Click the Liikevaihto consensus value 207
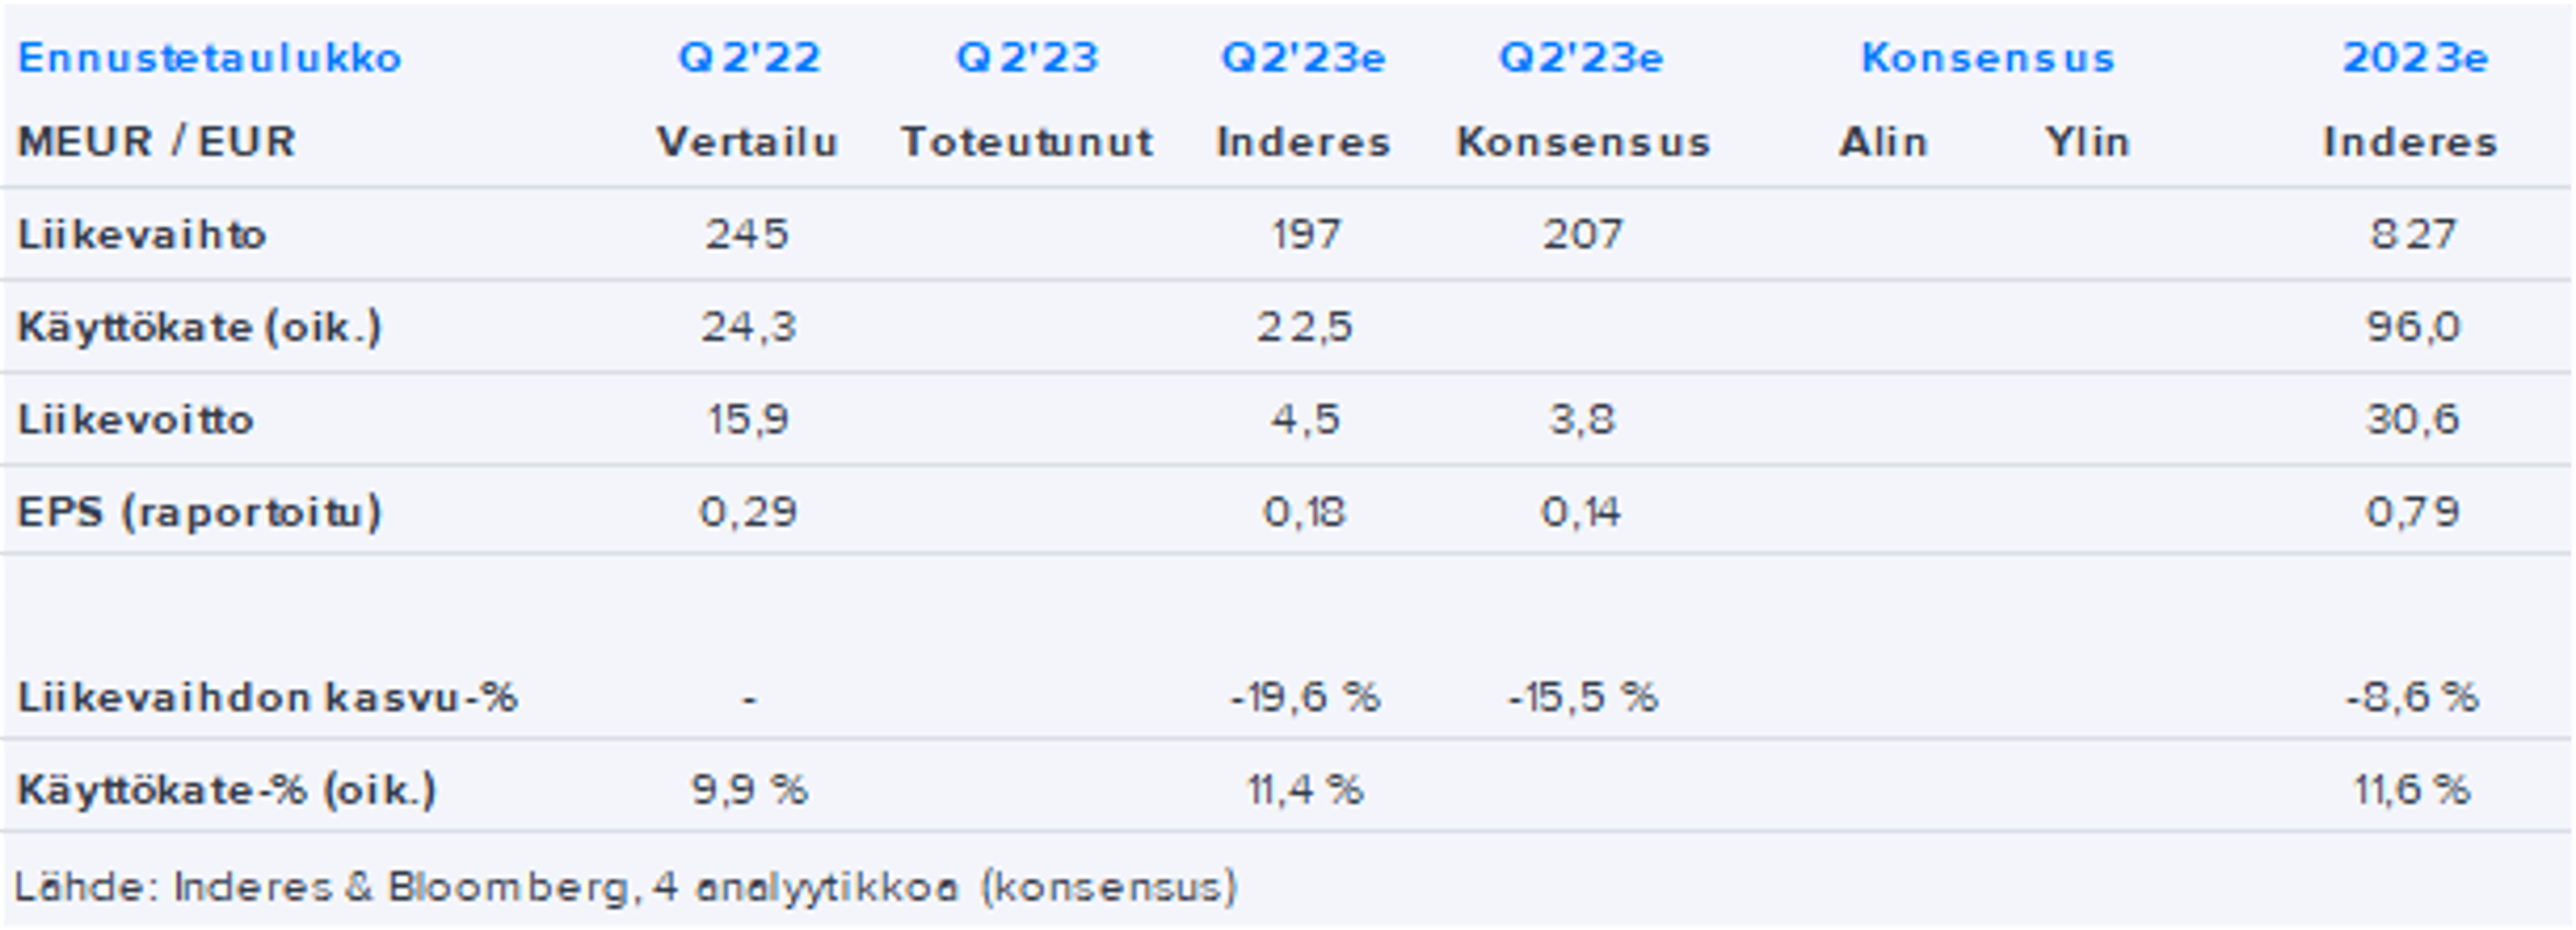Image resolution: width=2576 pixels, height=930 pixels. point(1582,234)
